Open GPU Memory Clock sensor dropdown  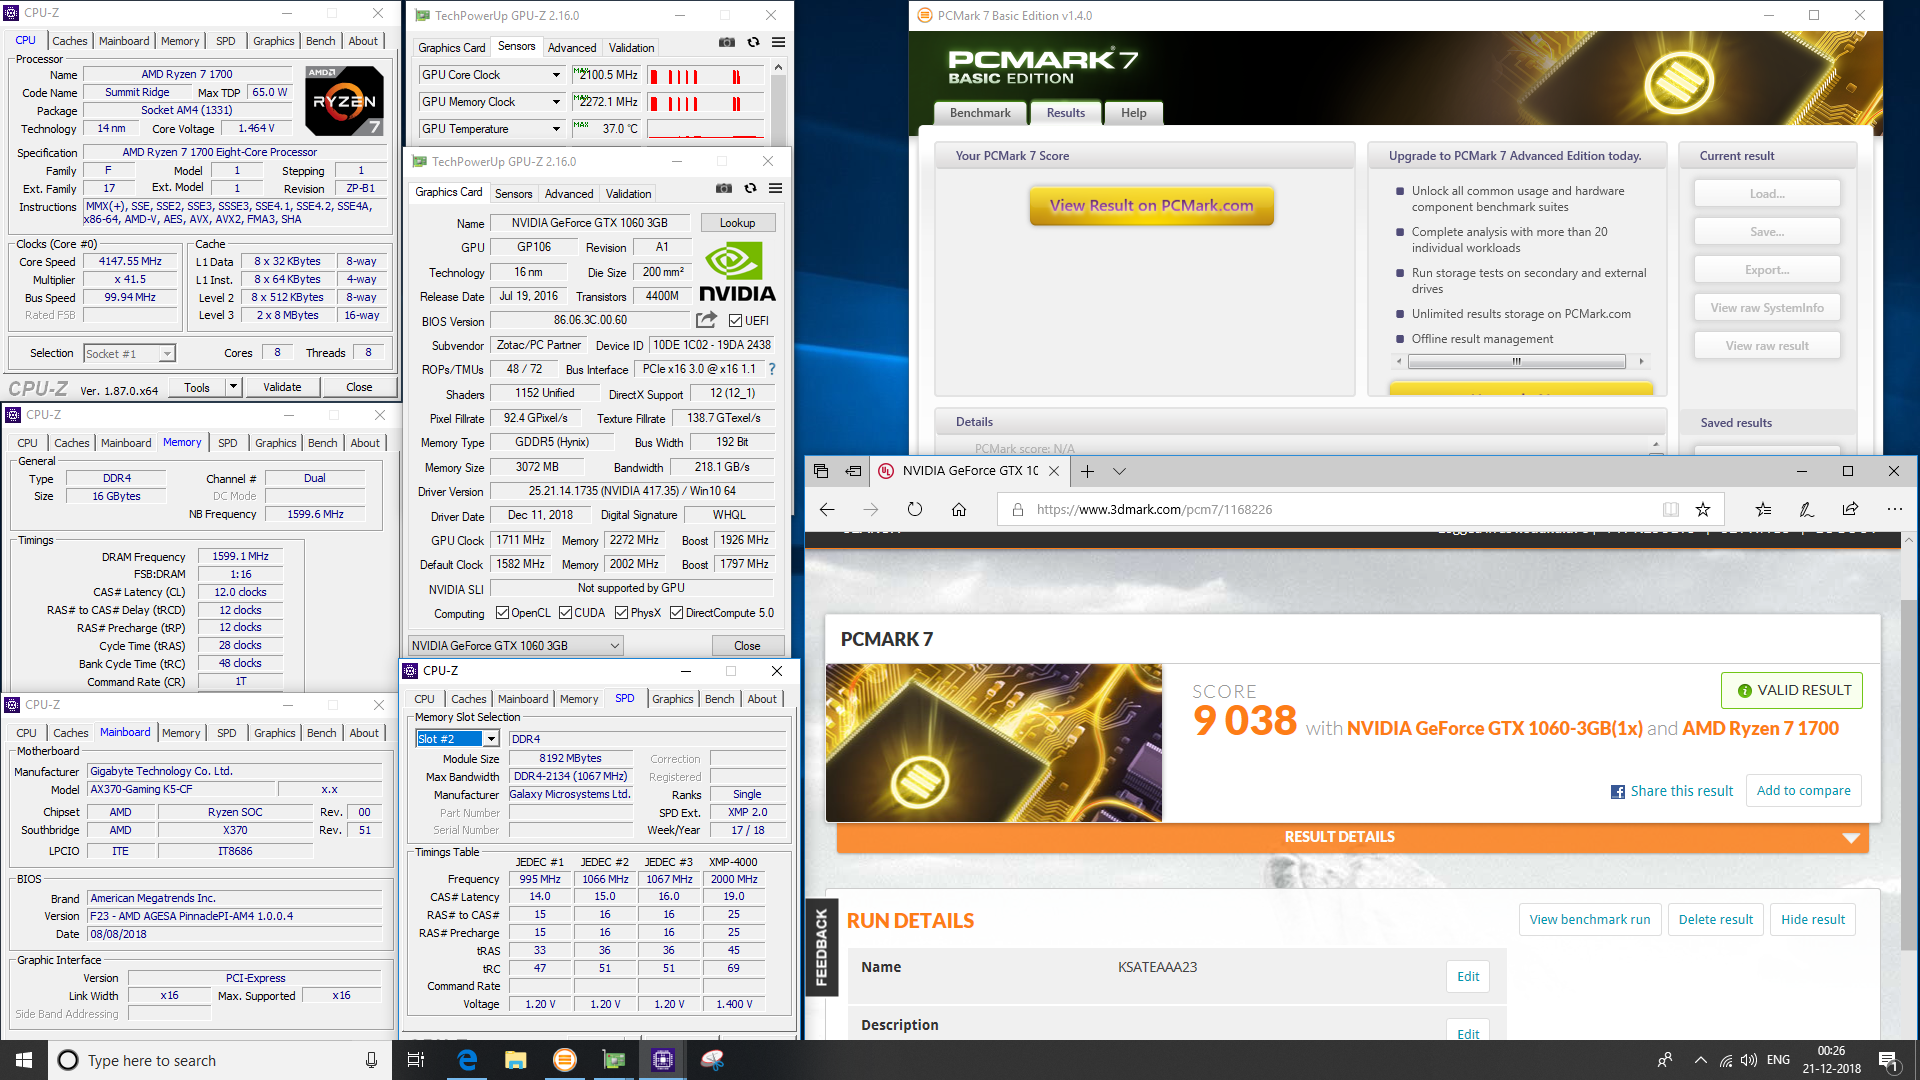click(x=557, y=102)
